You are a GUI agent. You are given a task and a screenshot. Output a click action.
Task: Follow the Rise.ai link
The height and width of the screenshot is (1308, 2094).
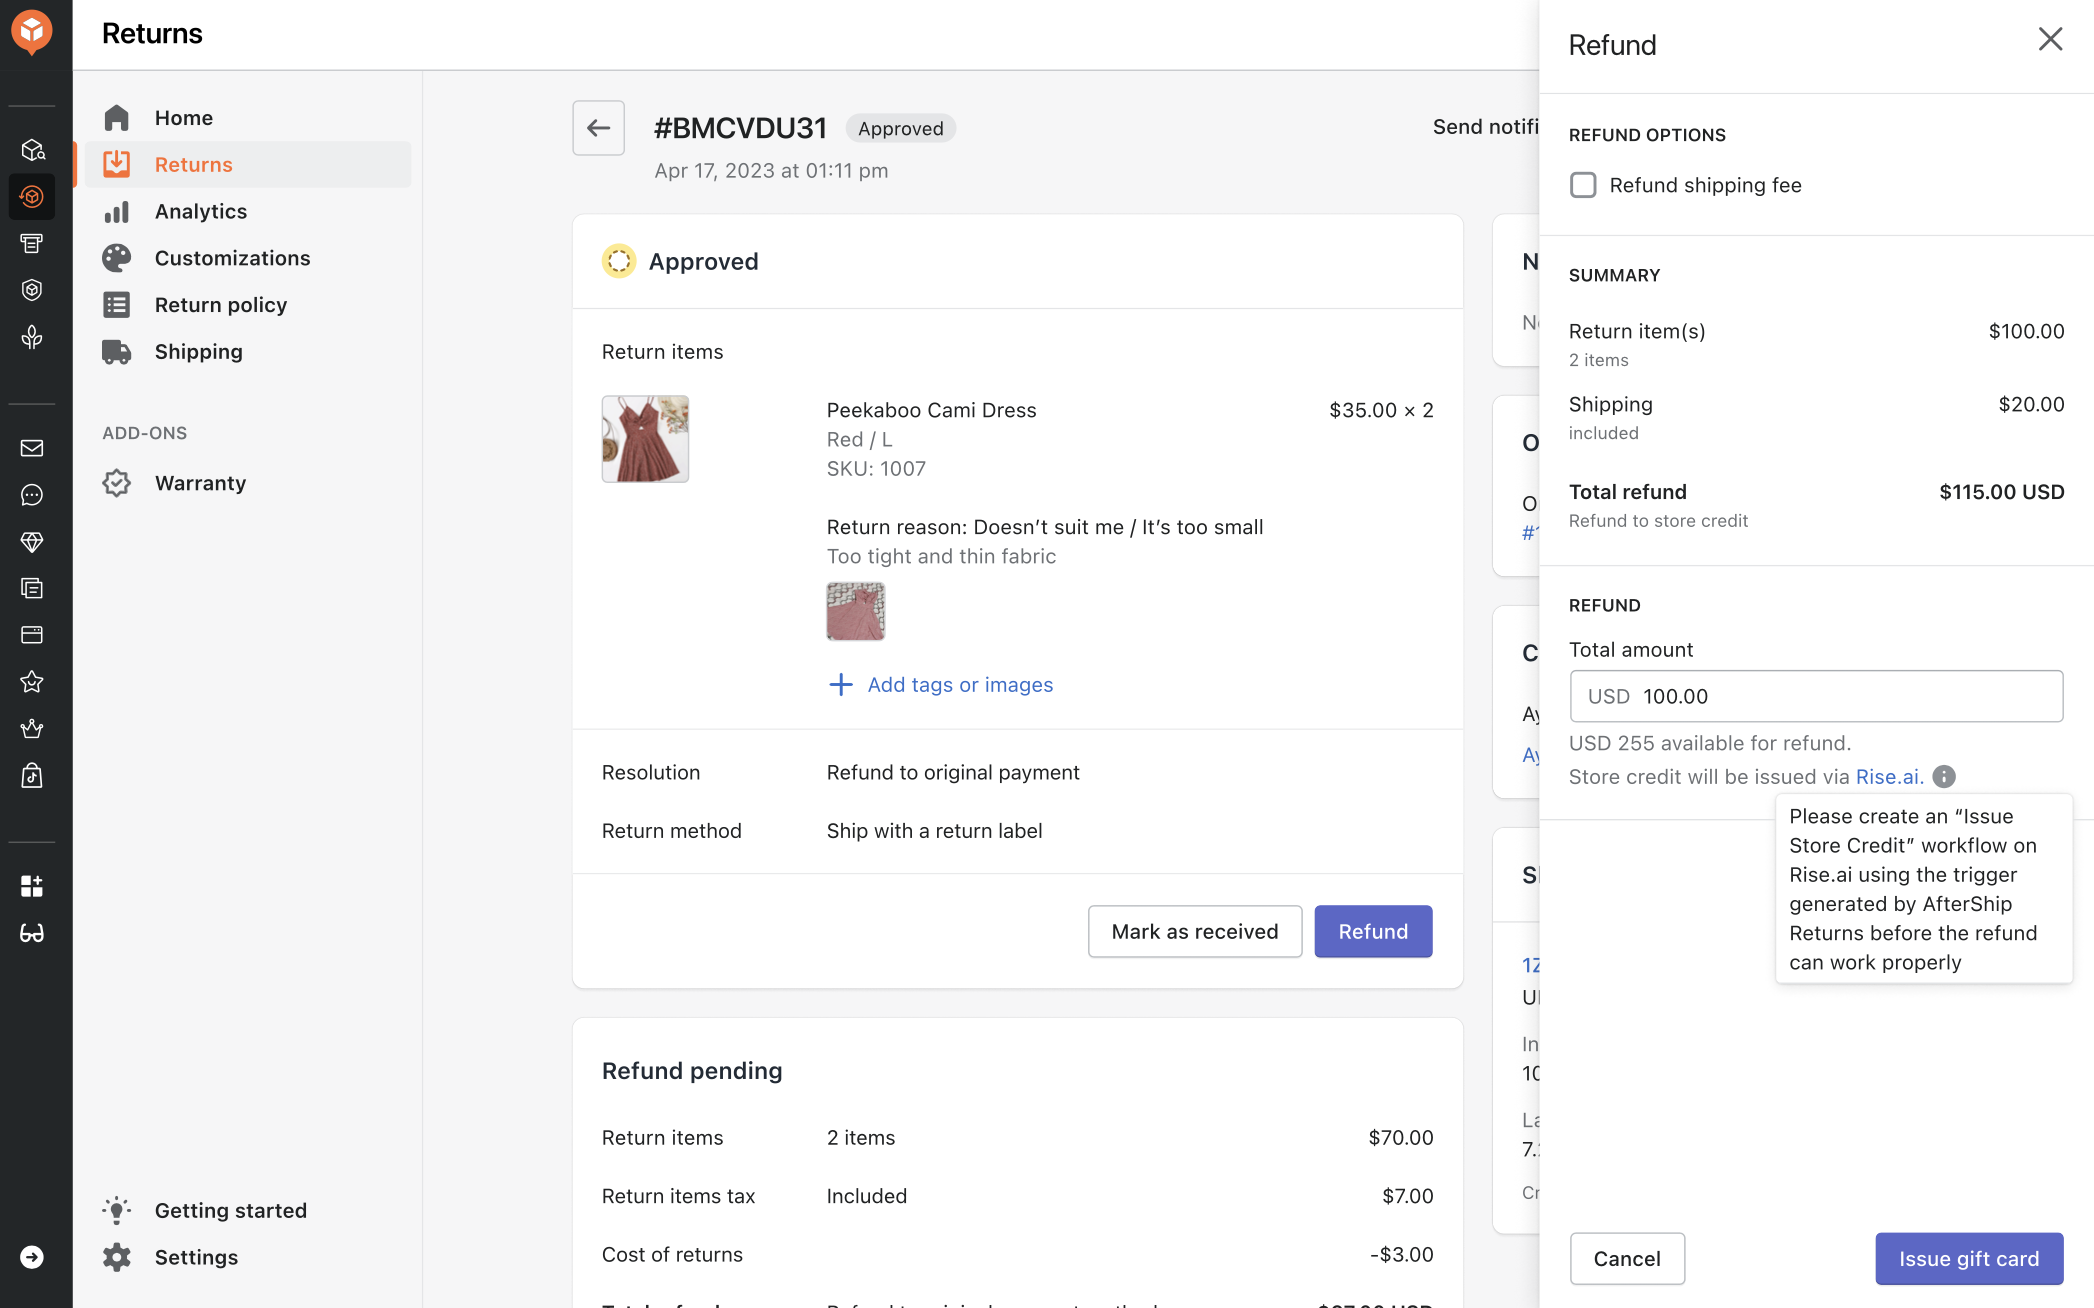1888,777
